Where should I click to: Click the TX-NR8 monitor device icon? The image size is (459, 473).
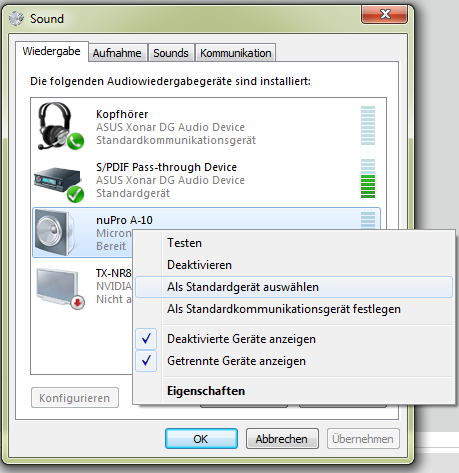point(60,289)
